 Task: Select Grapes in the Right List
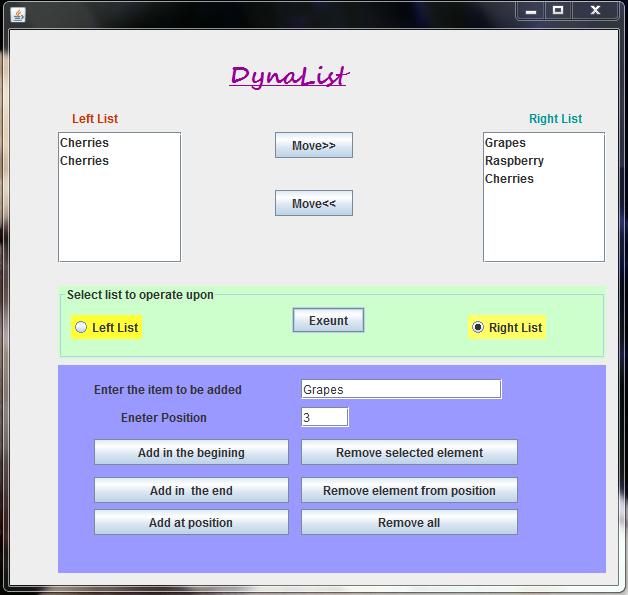pos(544,143)
